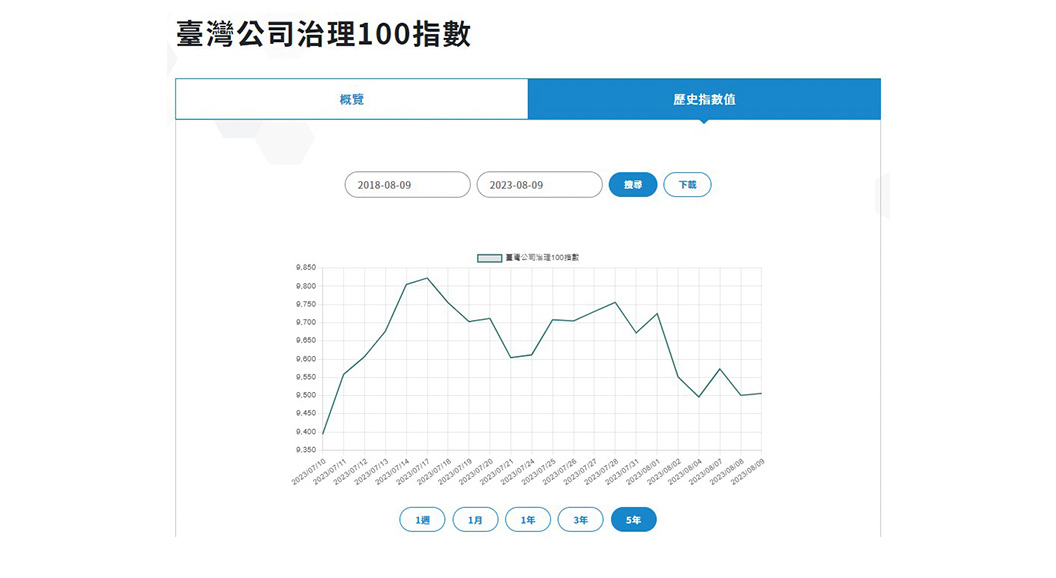Click the 9,850 y-axis label
Screen dimensions: 1056x578
coord(306,267)
